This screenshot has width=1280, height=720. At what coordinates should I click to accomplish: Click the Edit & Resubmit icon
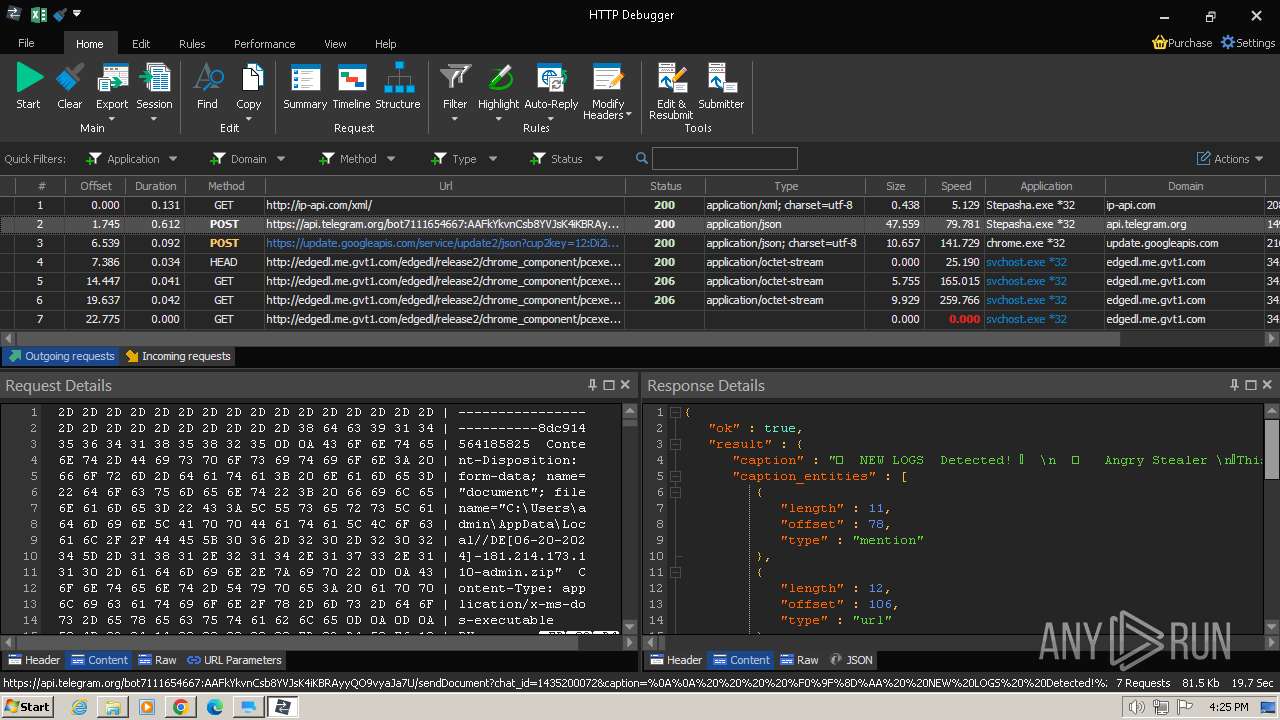(671, 80)
